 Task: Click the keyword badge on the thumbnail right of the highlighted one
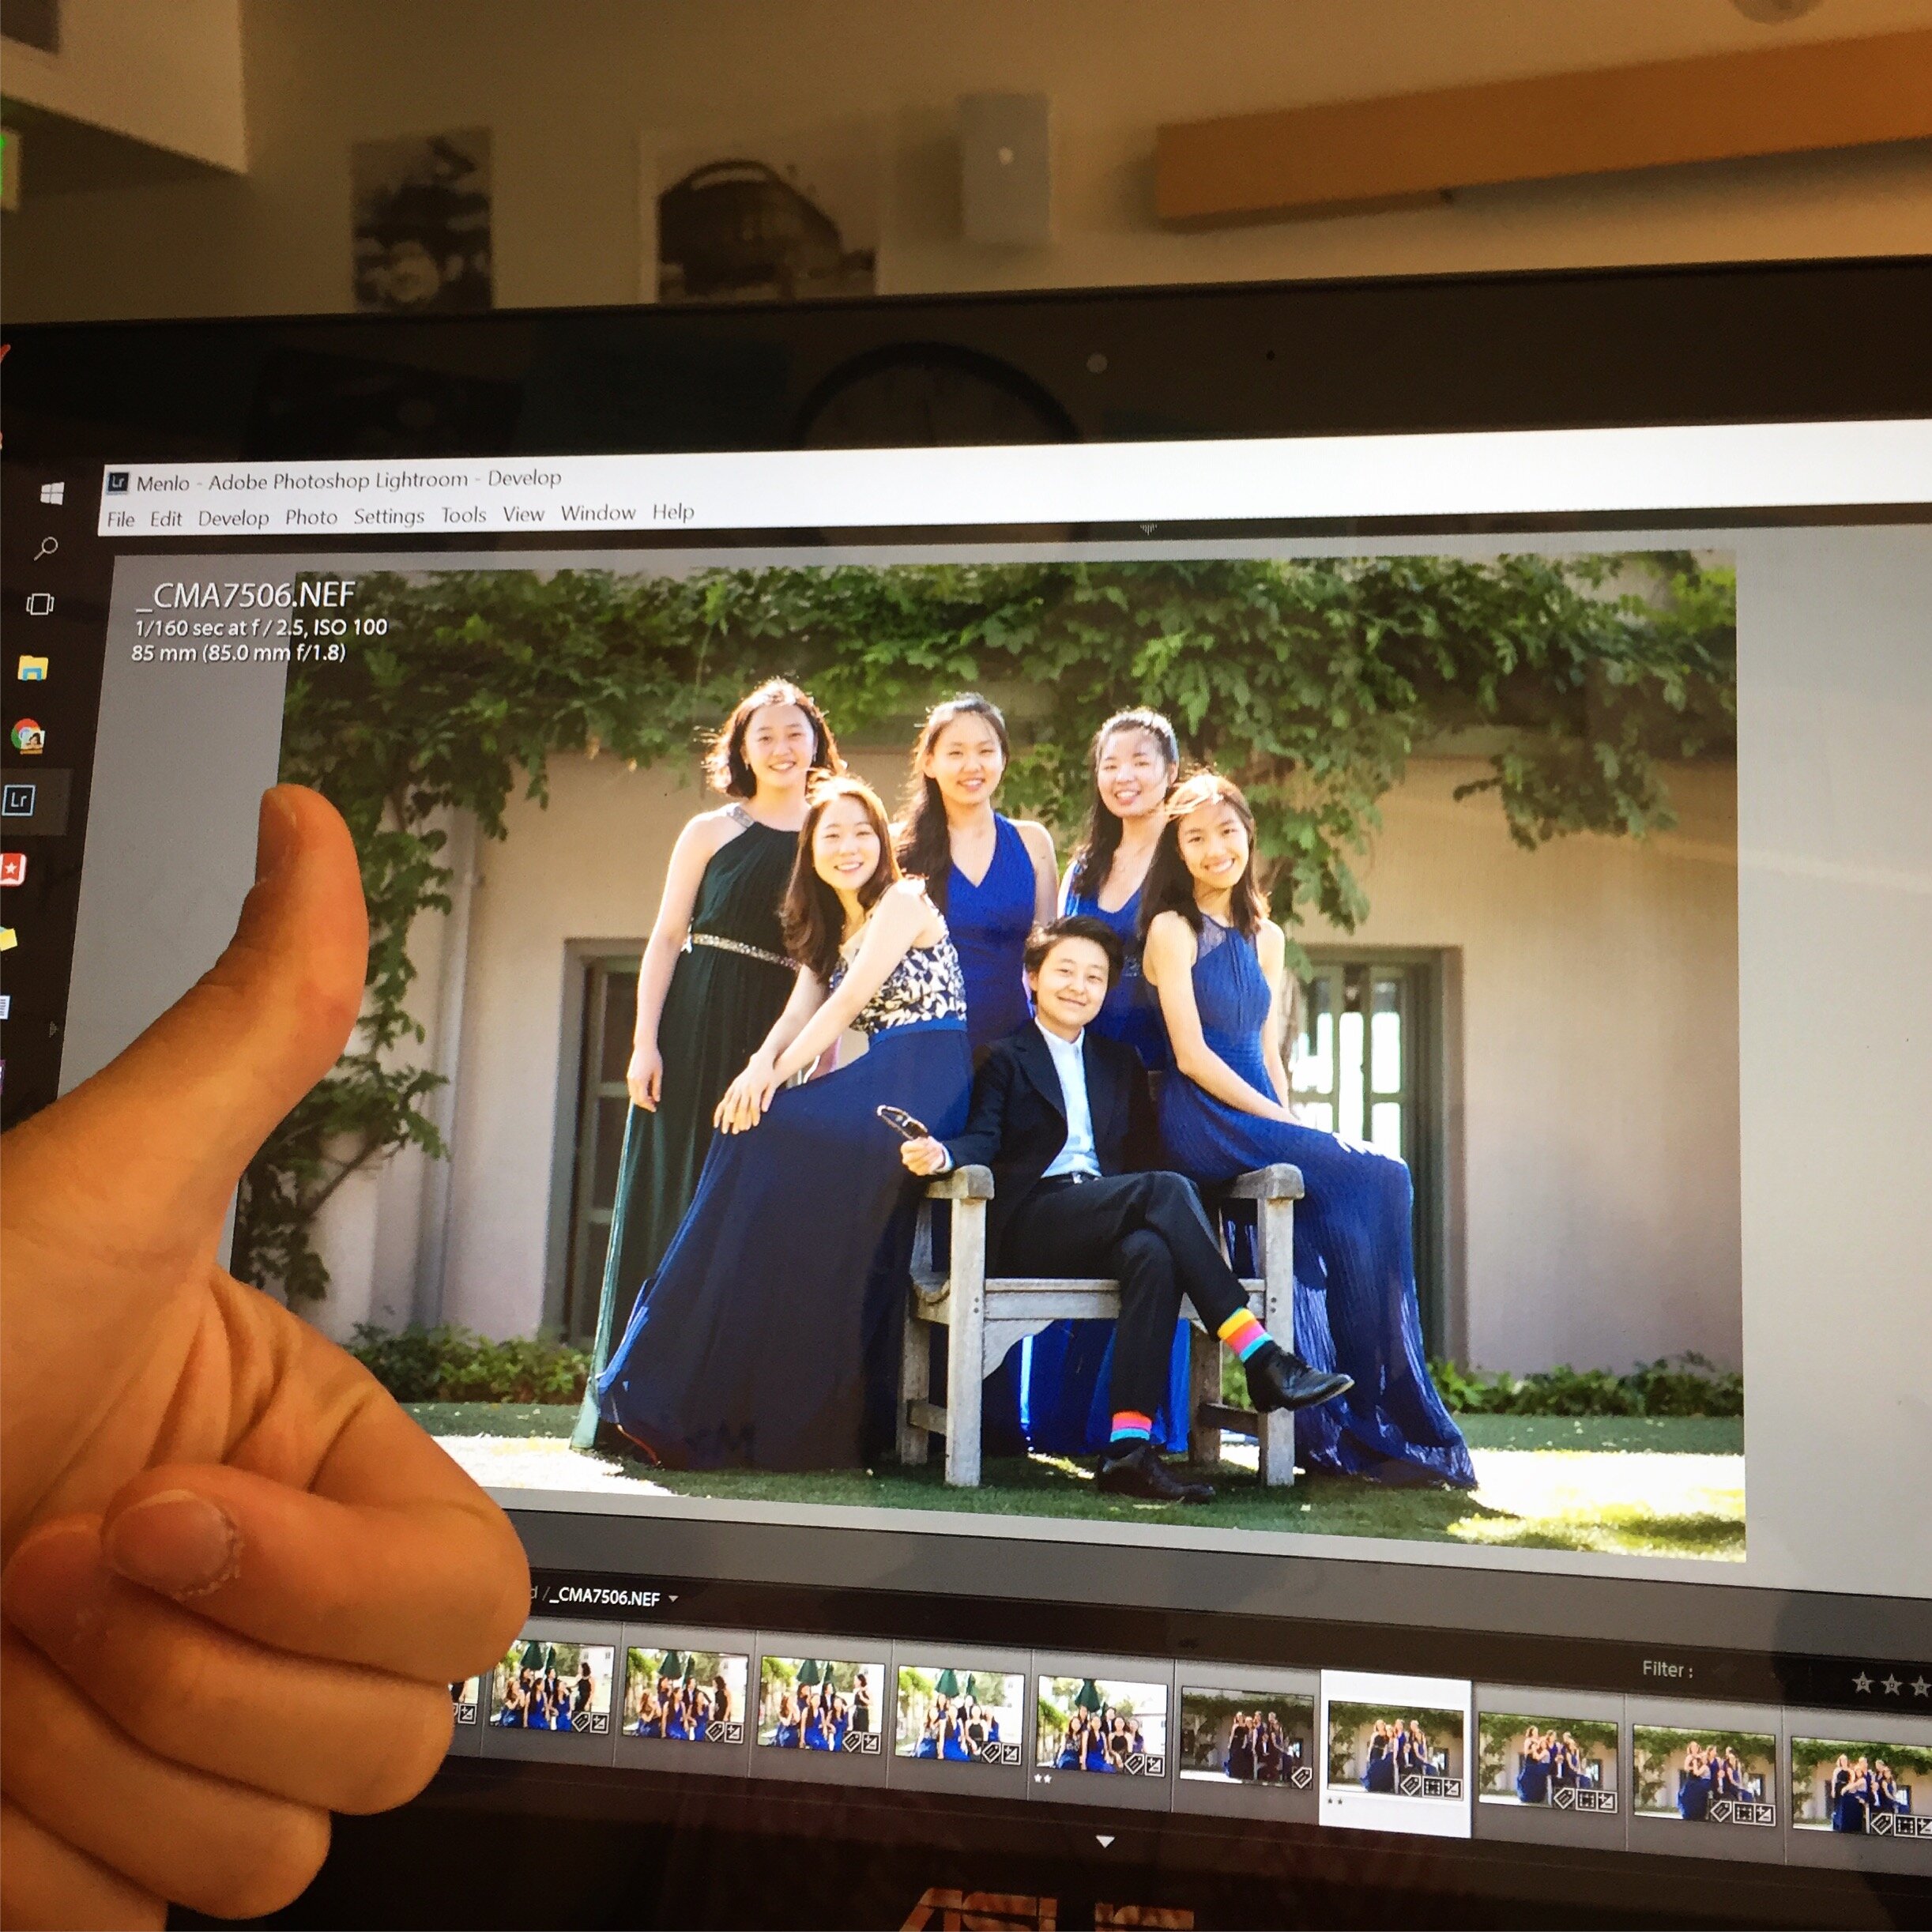[x=1565, y=1798]
